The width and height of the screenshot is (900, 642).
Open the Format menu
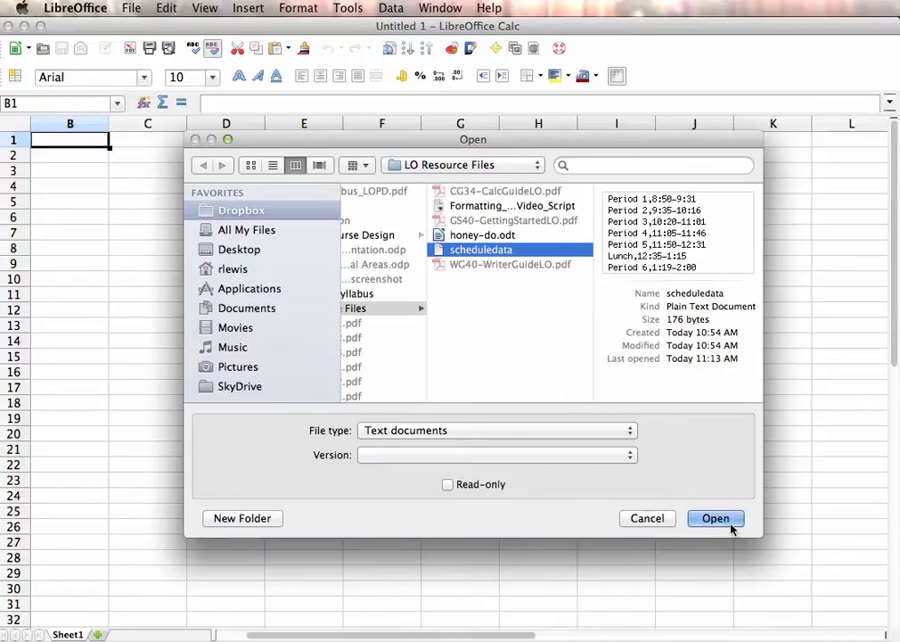coord(298,8)
